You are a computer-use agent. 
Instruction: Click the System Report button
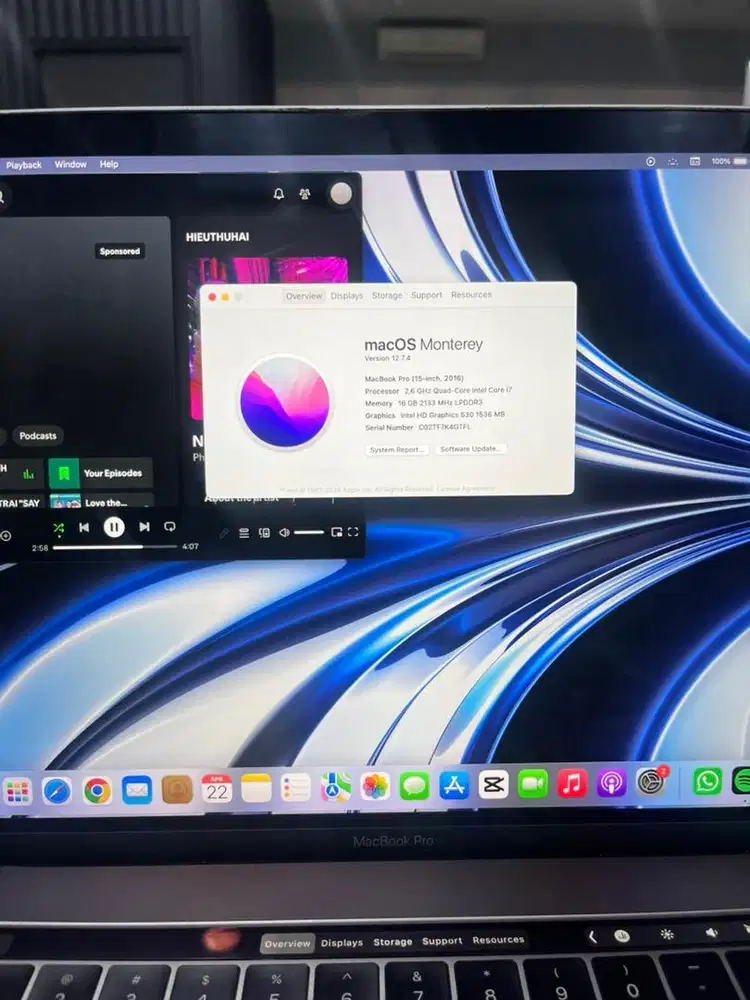click(397, 450)
